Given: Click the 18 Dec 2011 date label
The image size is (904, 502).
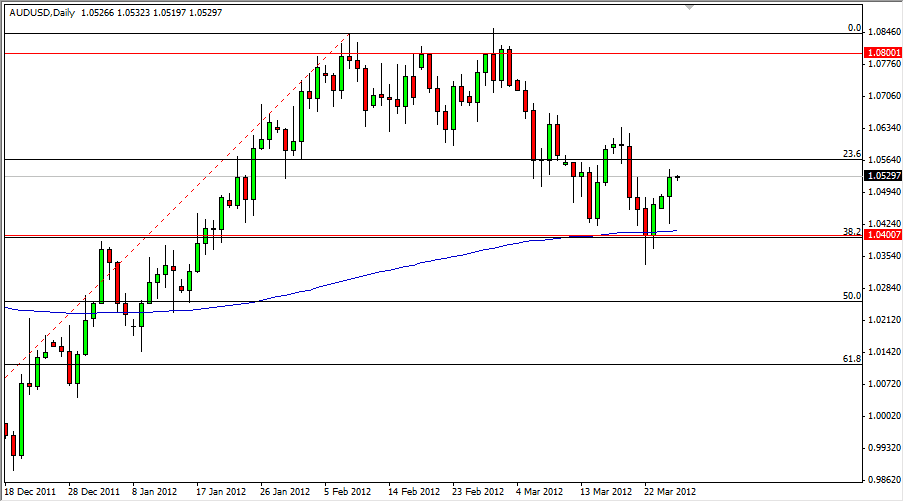Looking at the screenshot, I should tap(30, 492).
